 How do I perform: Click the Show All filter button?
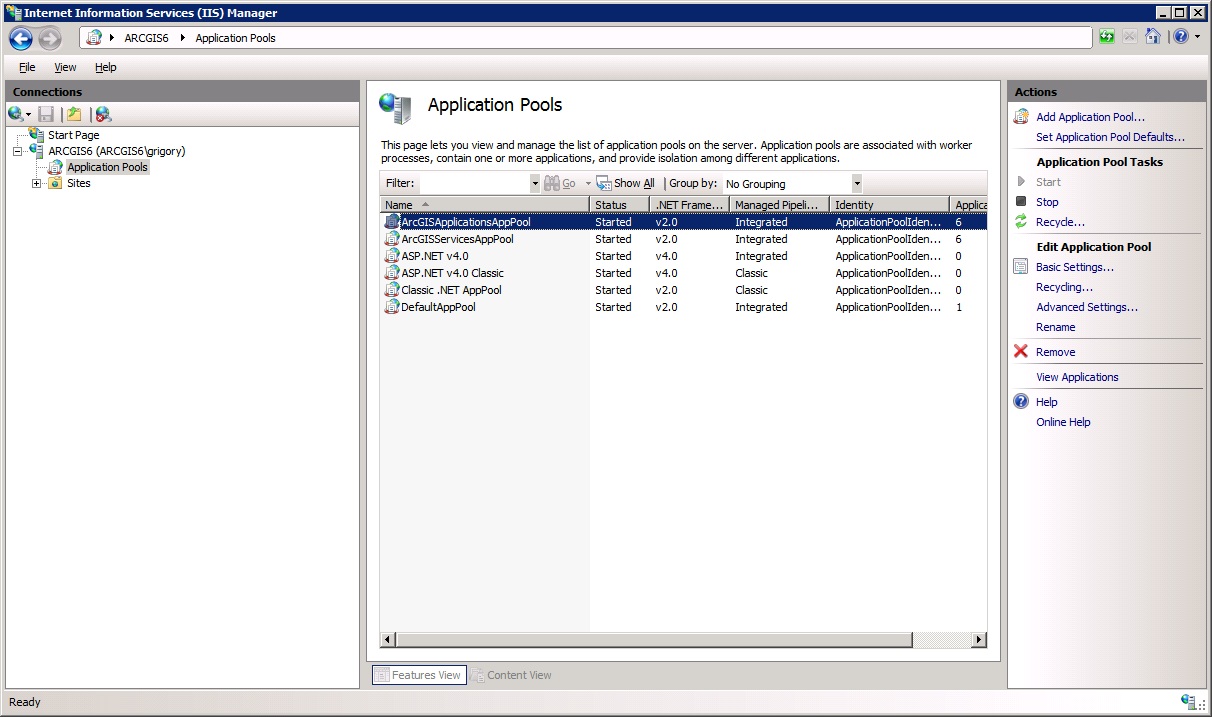click(x=626, y=184)
